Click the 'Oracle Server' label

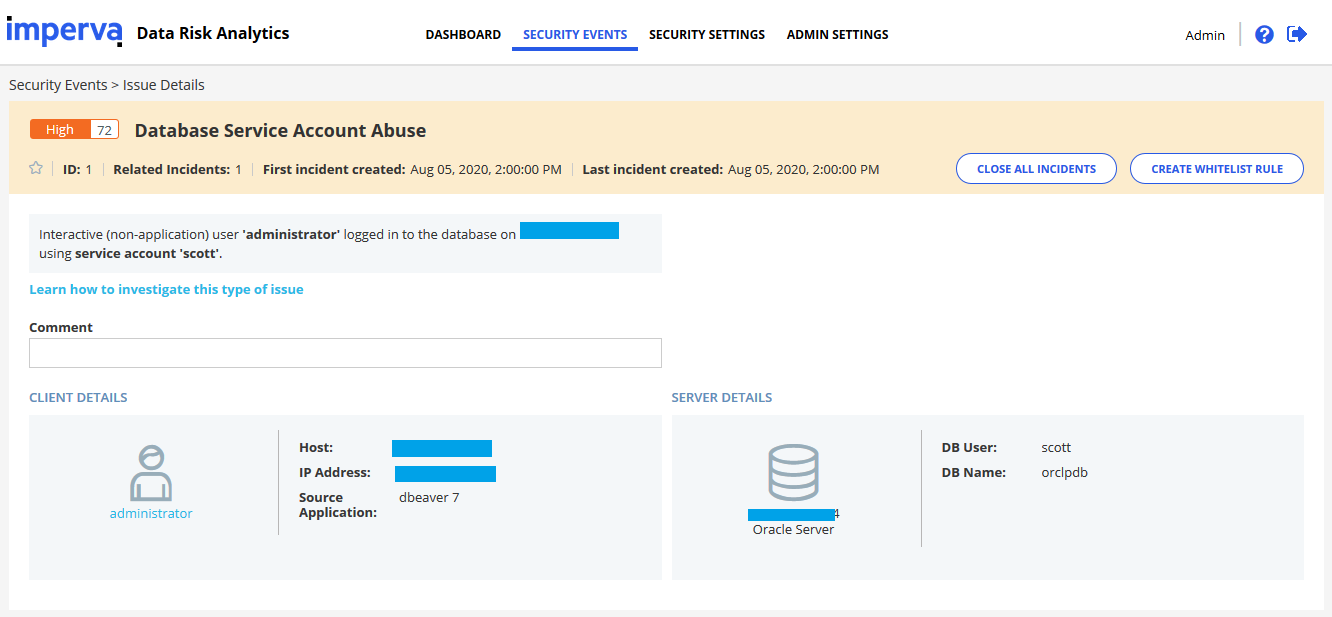793,529
